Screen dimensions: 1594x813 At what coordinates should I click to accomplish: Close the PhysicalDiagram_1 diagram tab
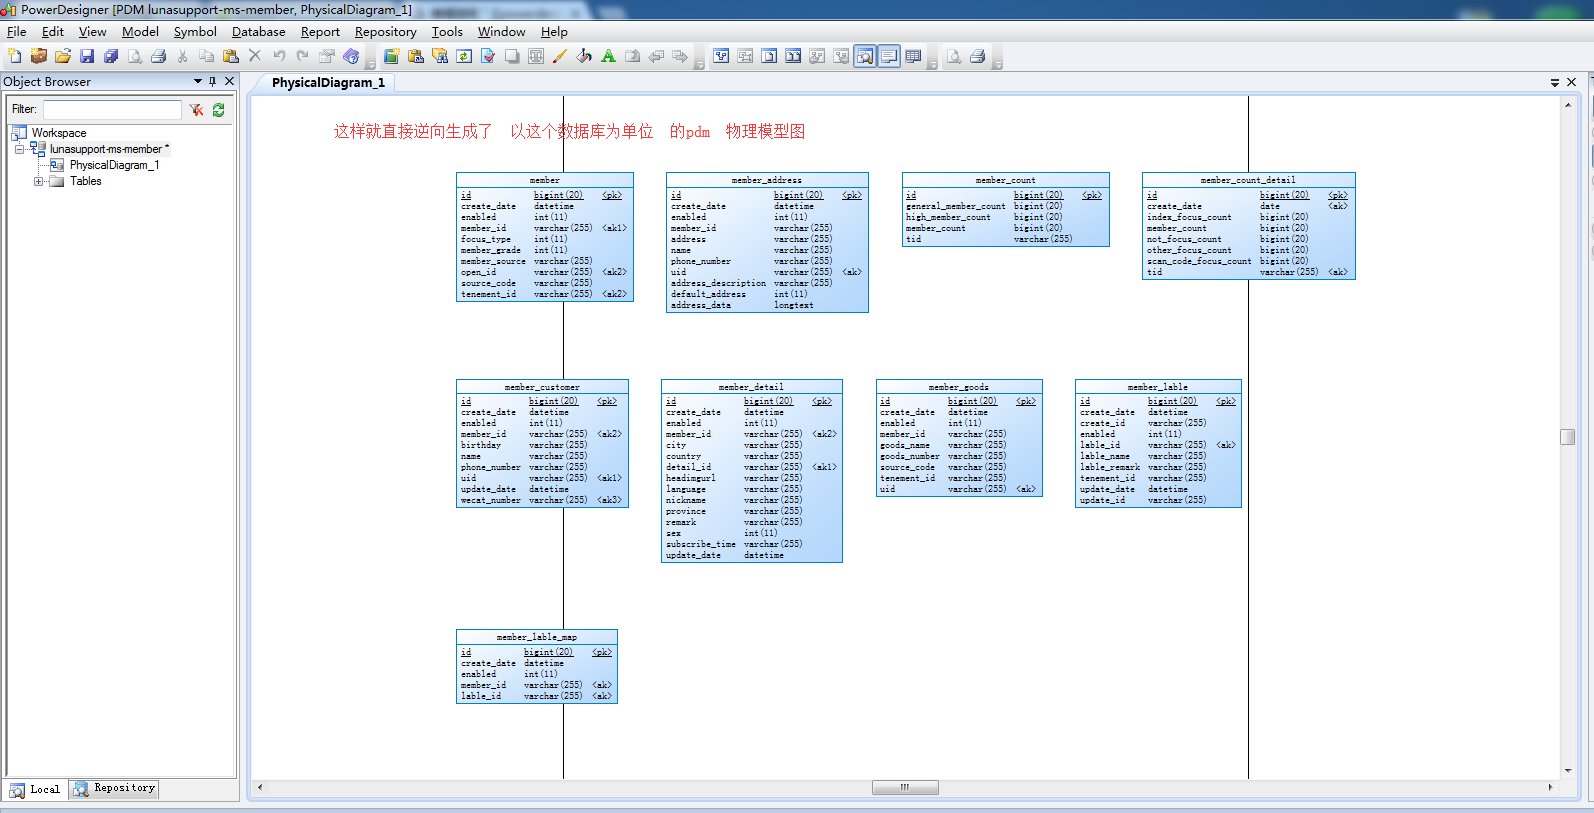tap(1572, 82)
